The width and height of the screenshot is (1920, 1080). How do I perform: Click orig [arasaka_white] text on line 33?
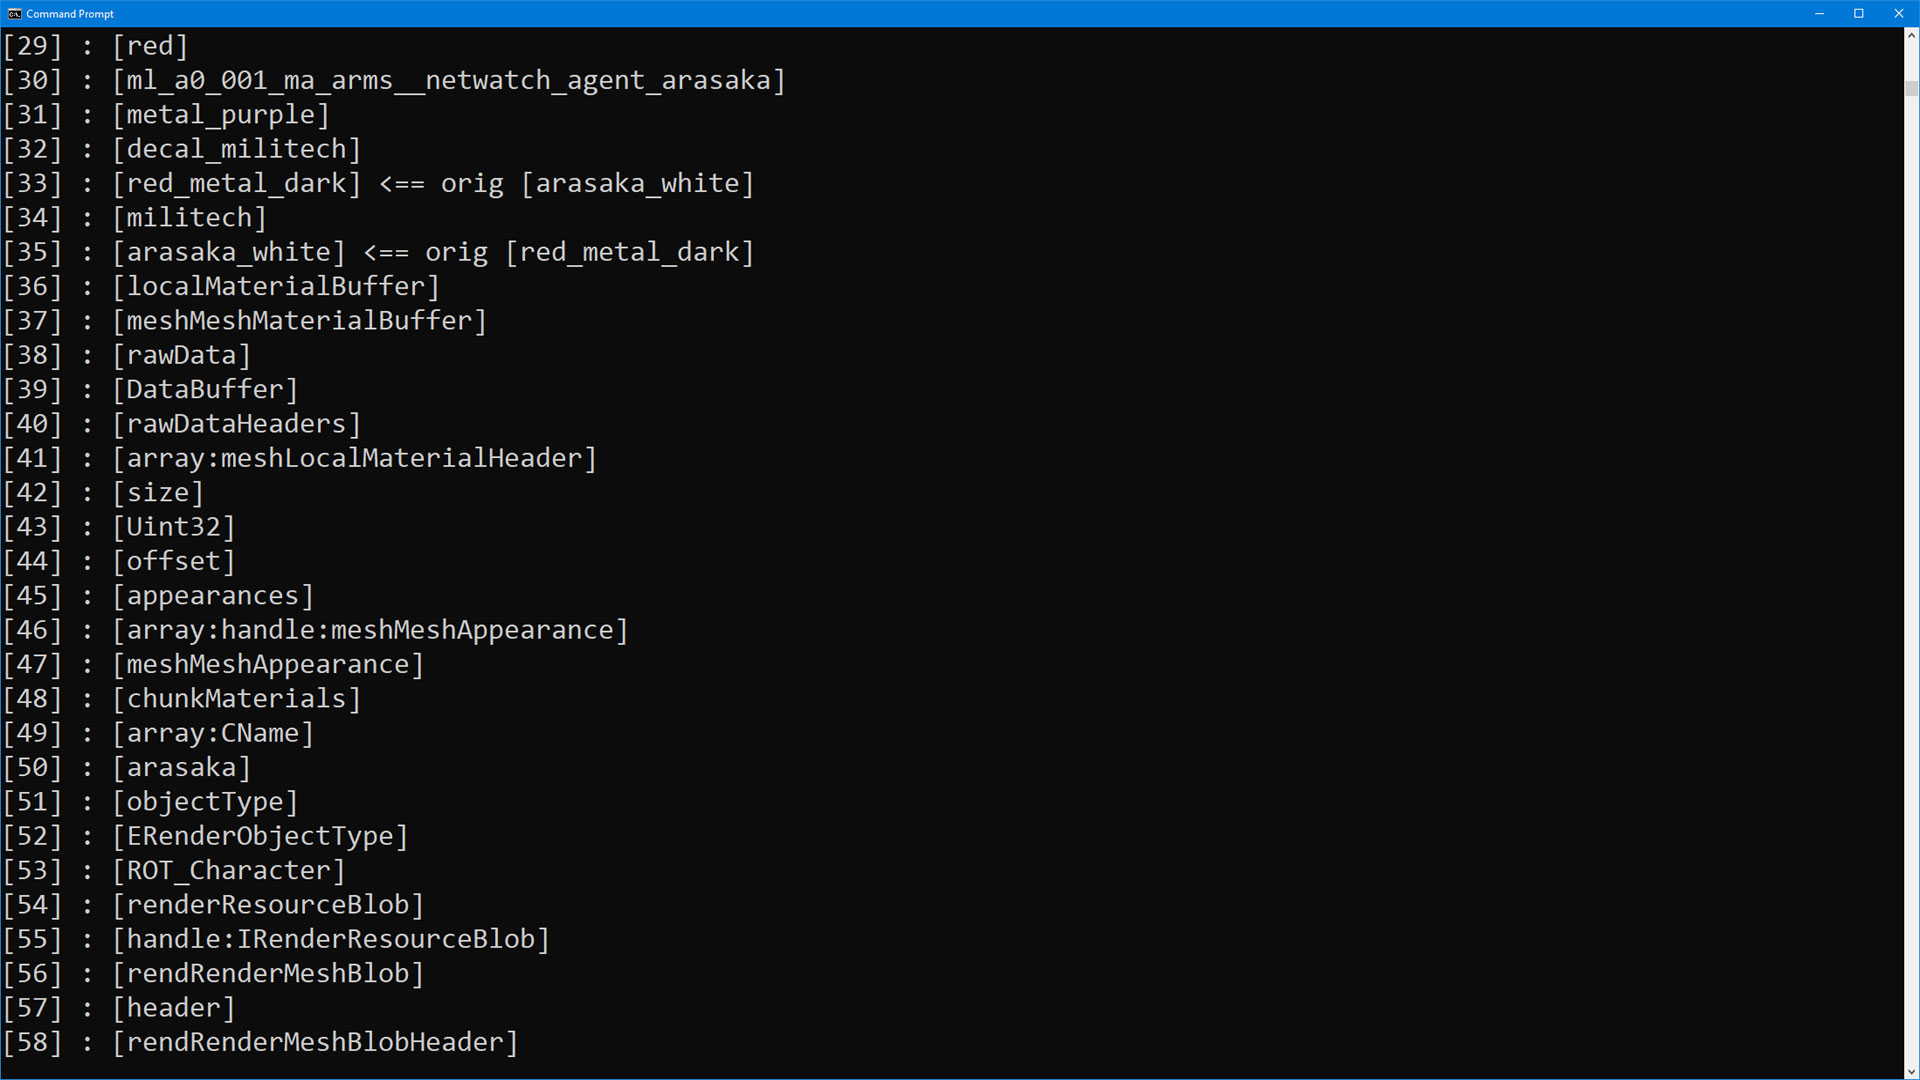[x=597, y=184]
